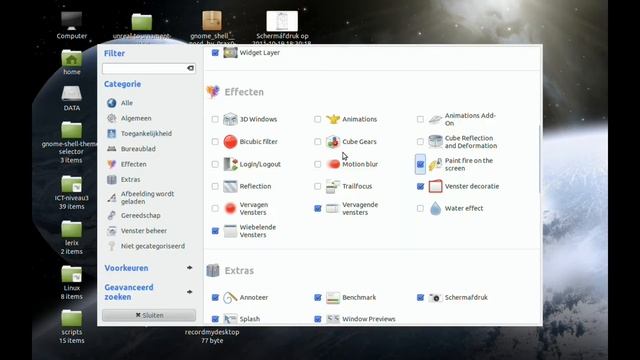Open the Motion blur plugin icon
The image size is (640, 360).
point(333,164)
